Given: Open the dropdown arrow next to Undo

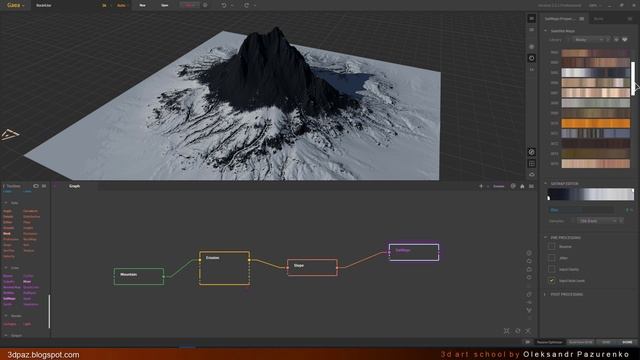Looking at the screenshot, I should coord(232,5).
